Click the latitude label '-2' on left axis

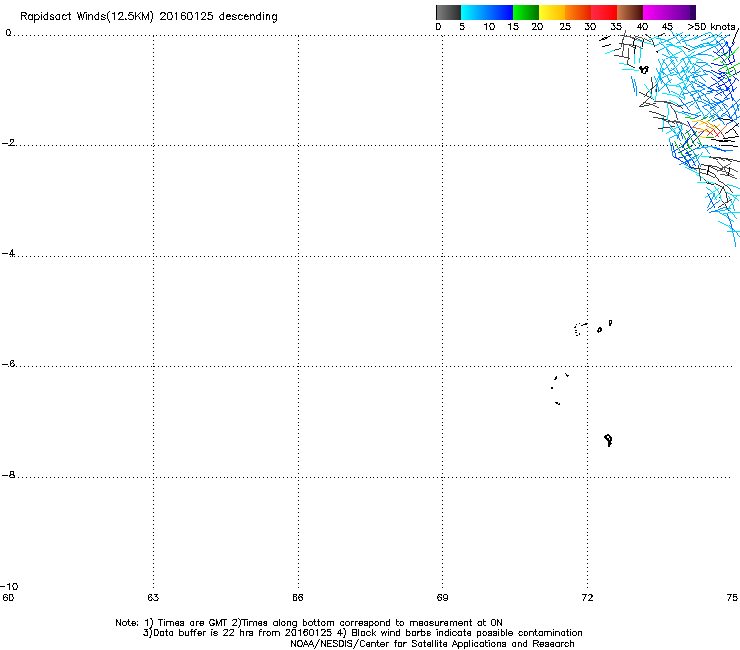coord(8,143)
